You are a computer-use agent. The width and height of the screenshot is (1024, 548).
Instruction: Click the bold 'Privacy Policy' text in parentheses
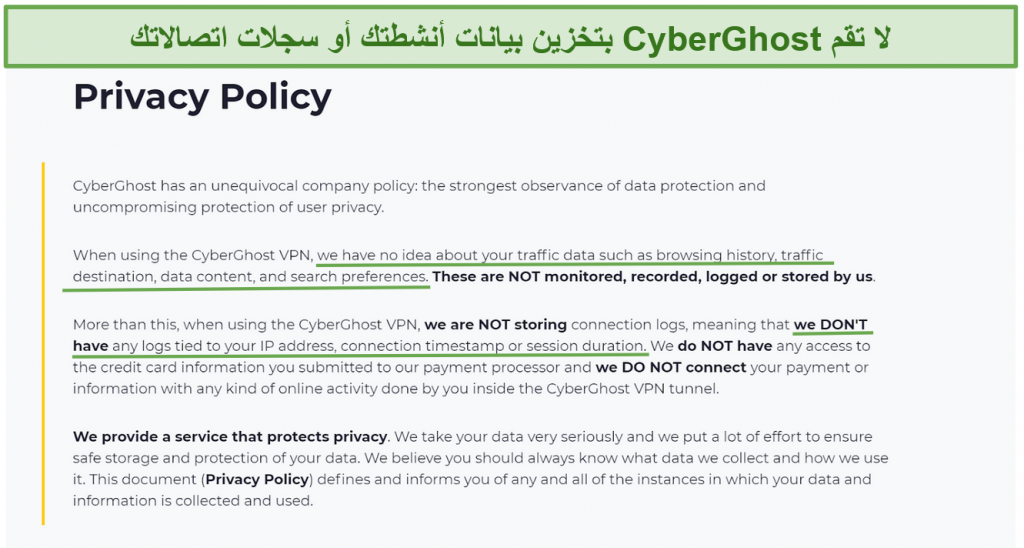tap(257, 479)
